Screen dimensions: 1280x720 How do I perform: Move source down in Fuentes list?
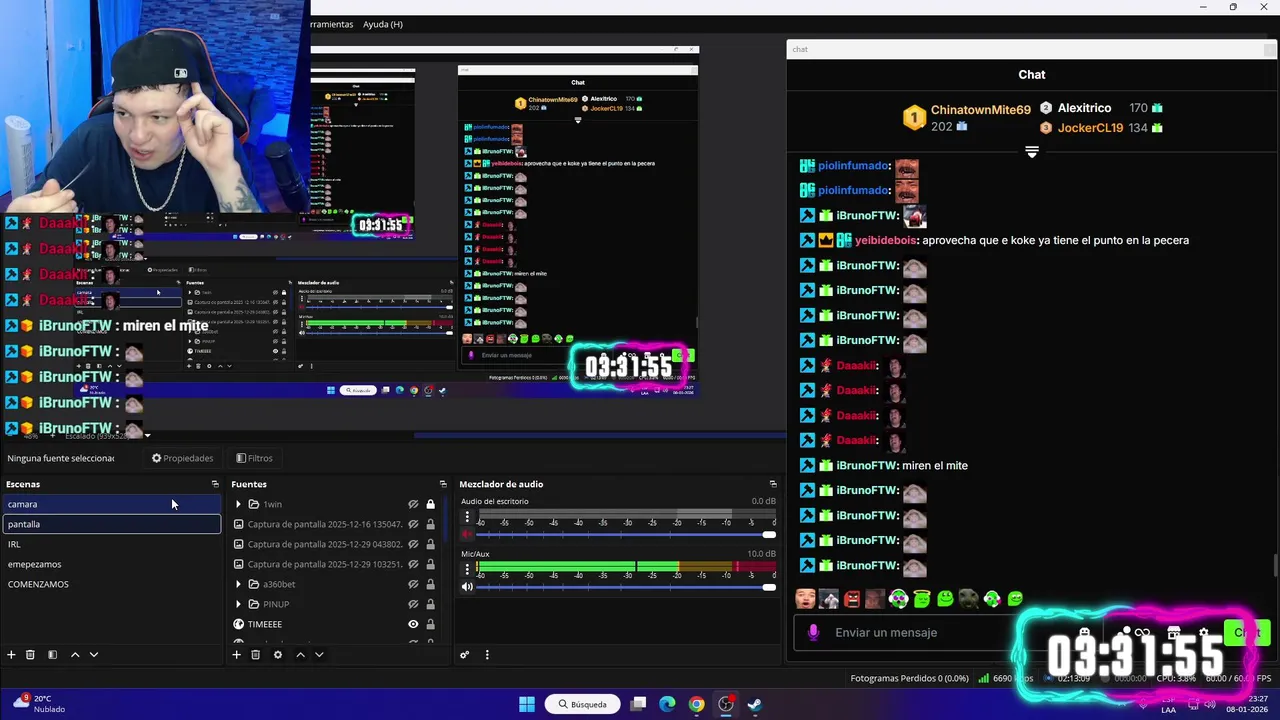click(319, 655)
